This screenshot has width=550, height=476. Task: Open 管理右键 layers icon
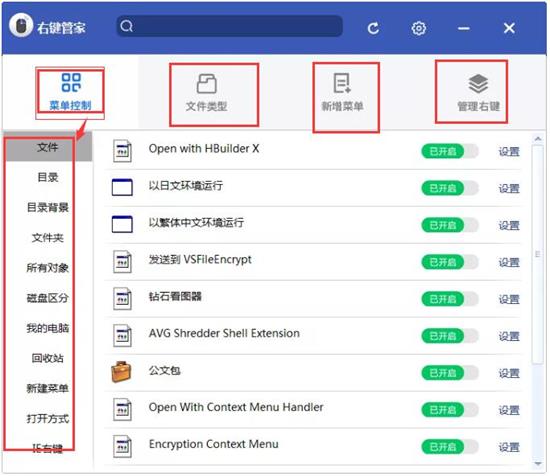pos(478,83)
